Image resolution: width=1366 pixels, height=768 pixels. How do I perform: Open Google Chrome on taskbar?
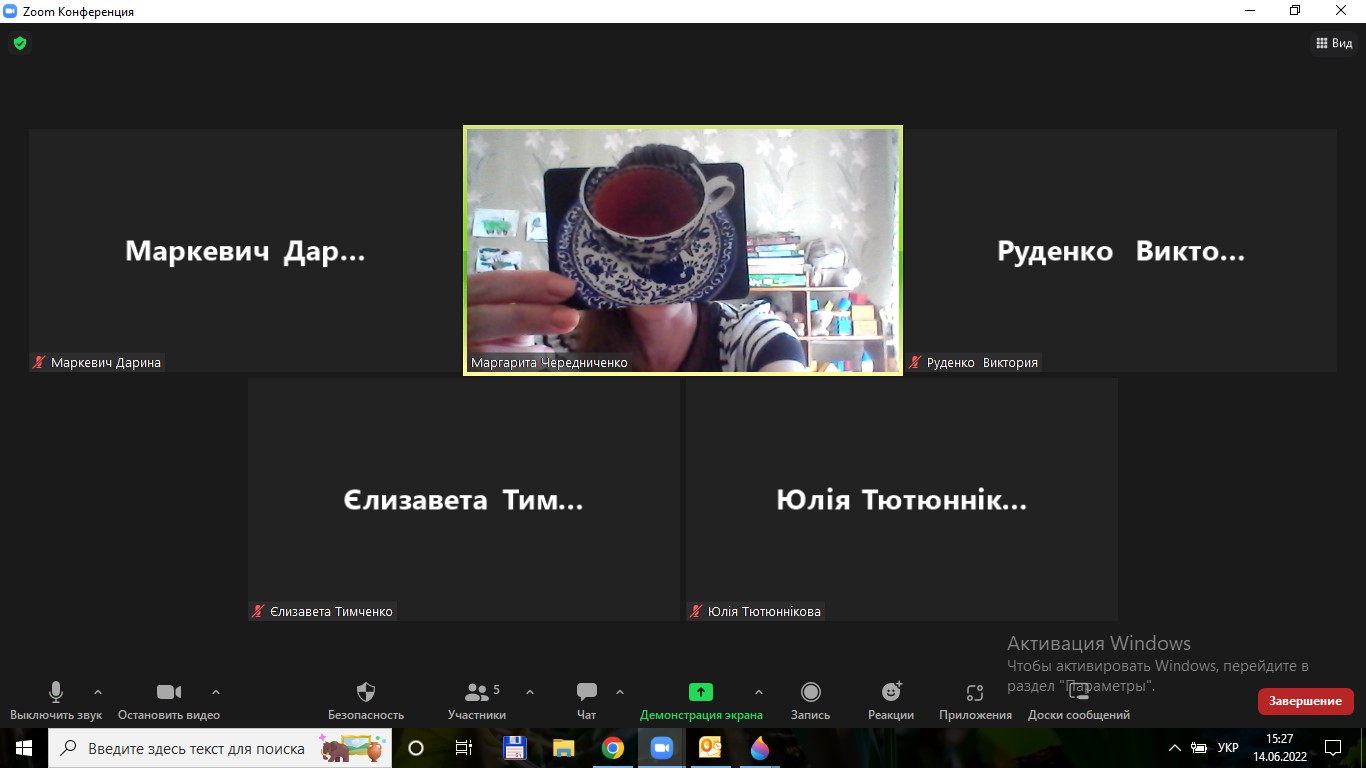click(x=613, y=748)
